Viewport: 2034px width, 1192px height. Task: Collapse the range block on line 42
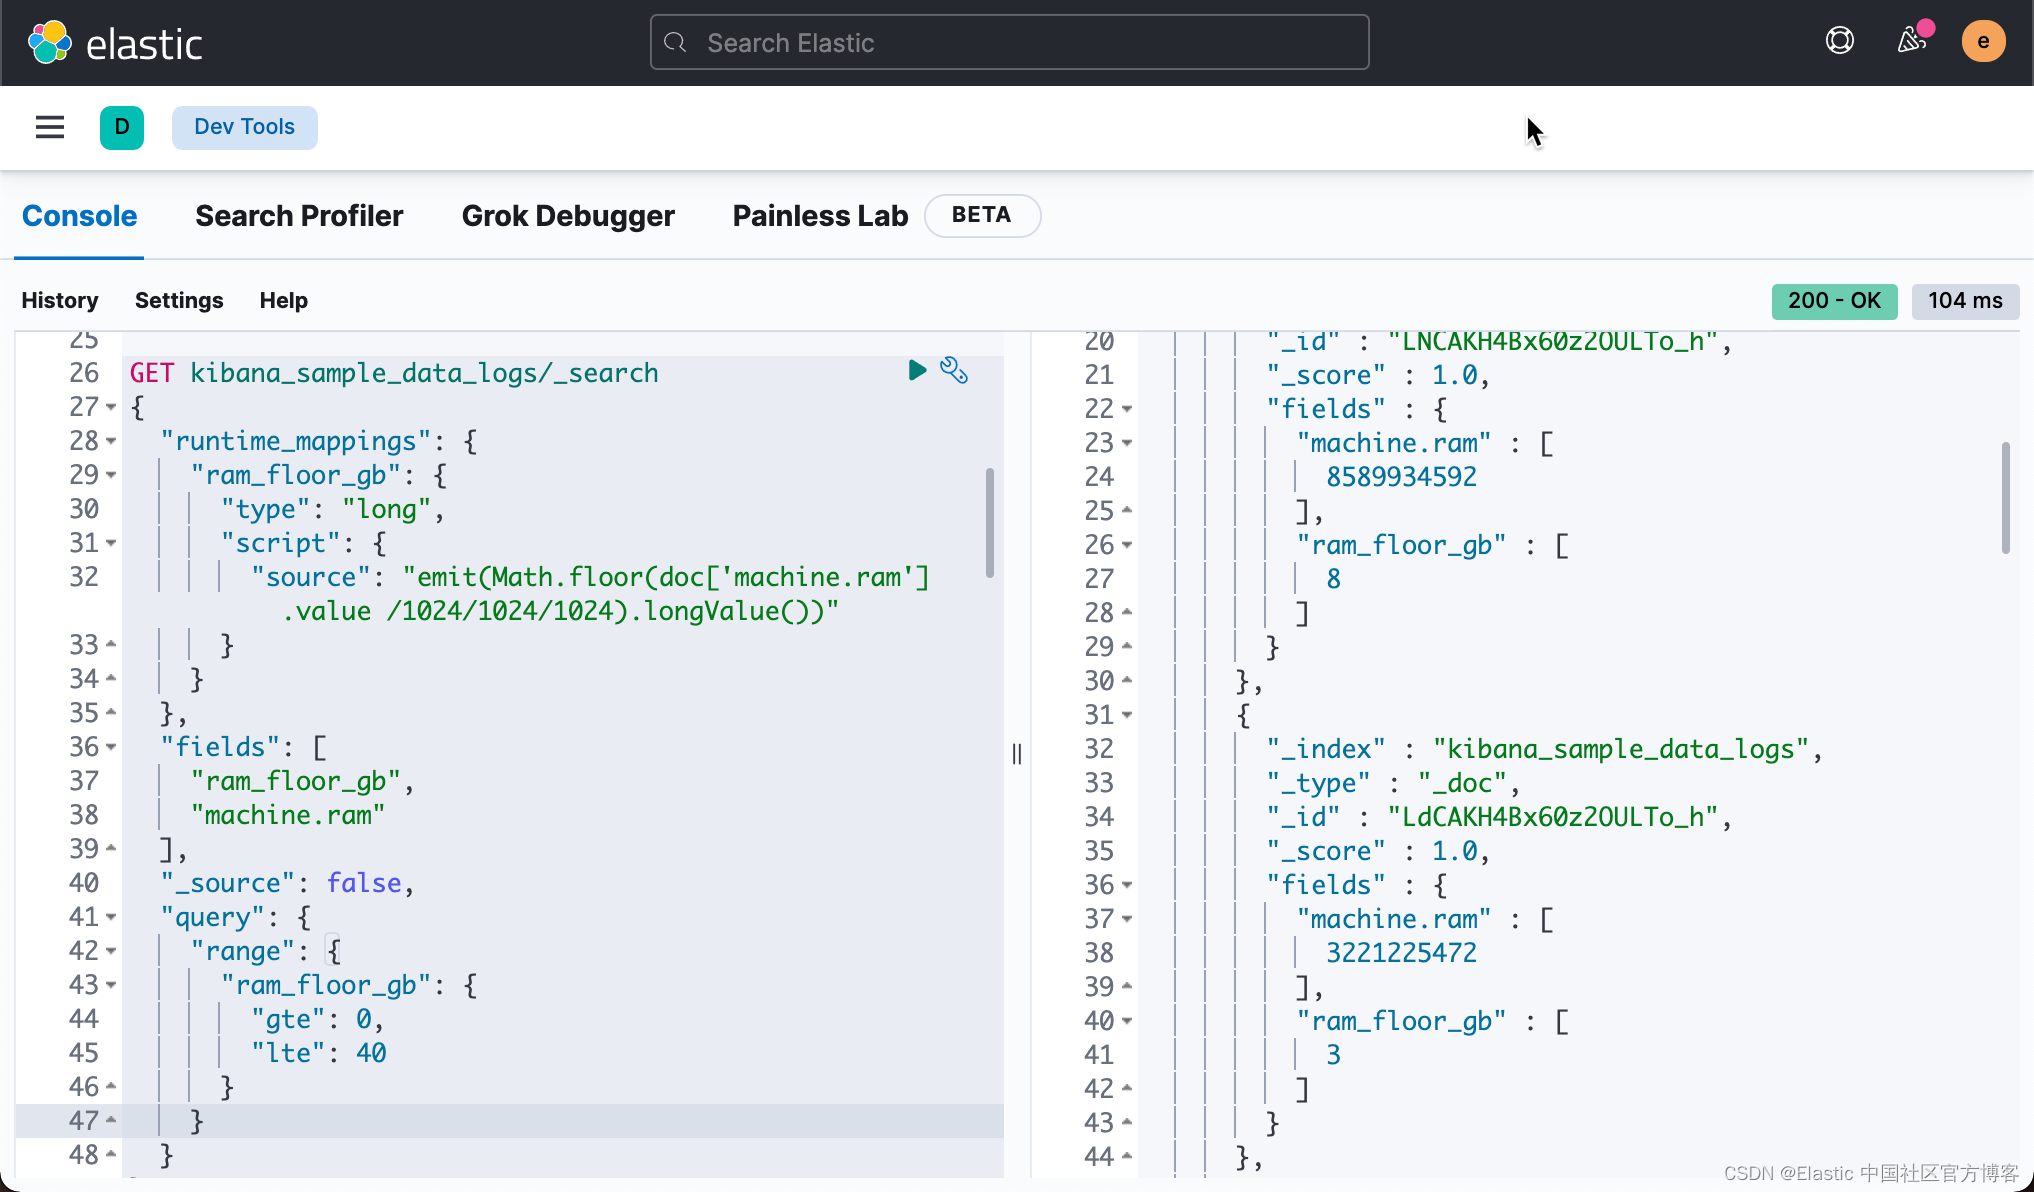coord(109,951)
